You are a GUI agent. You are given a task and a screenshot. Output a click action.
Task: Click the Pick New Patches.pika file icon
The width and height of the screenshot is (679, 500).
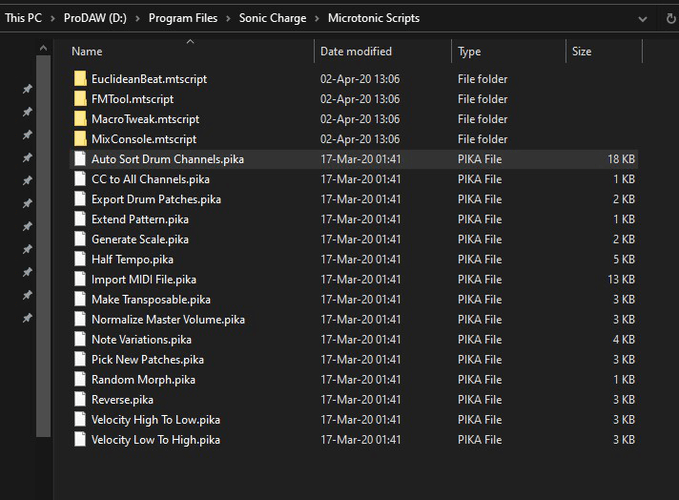(x=80, y=359)
